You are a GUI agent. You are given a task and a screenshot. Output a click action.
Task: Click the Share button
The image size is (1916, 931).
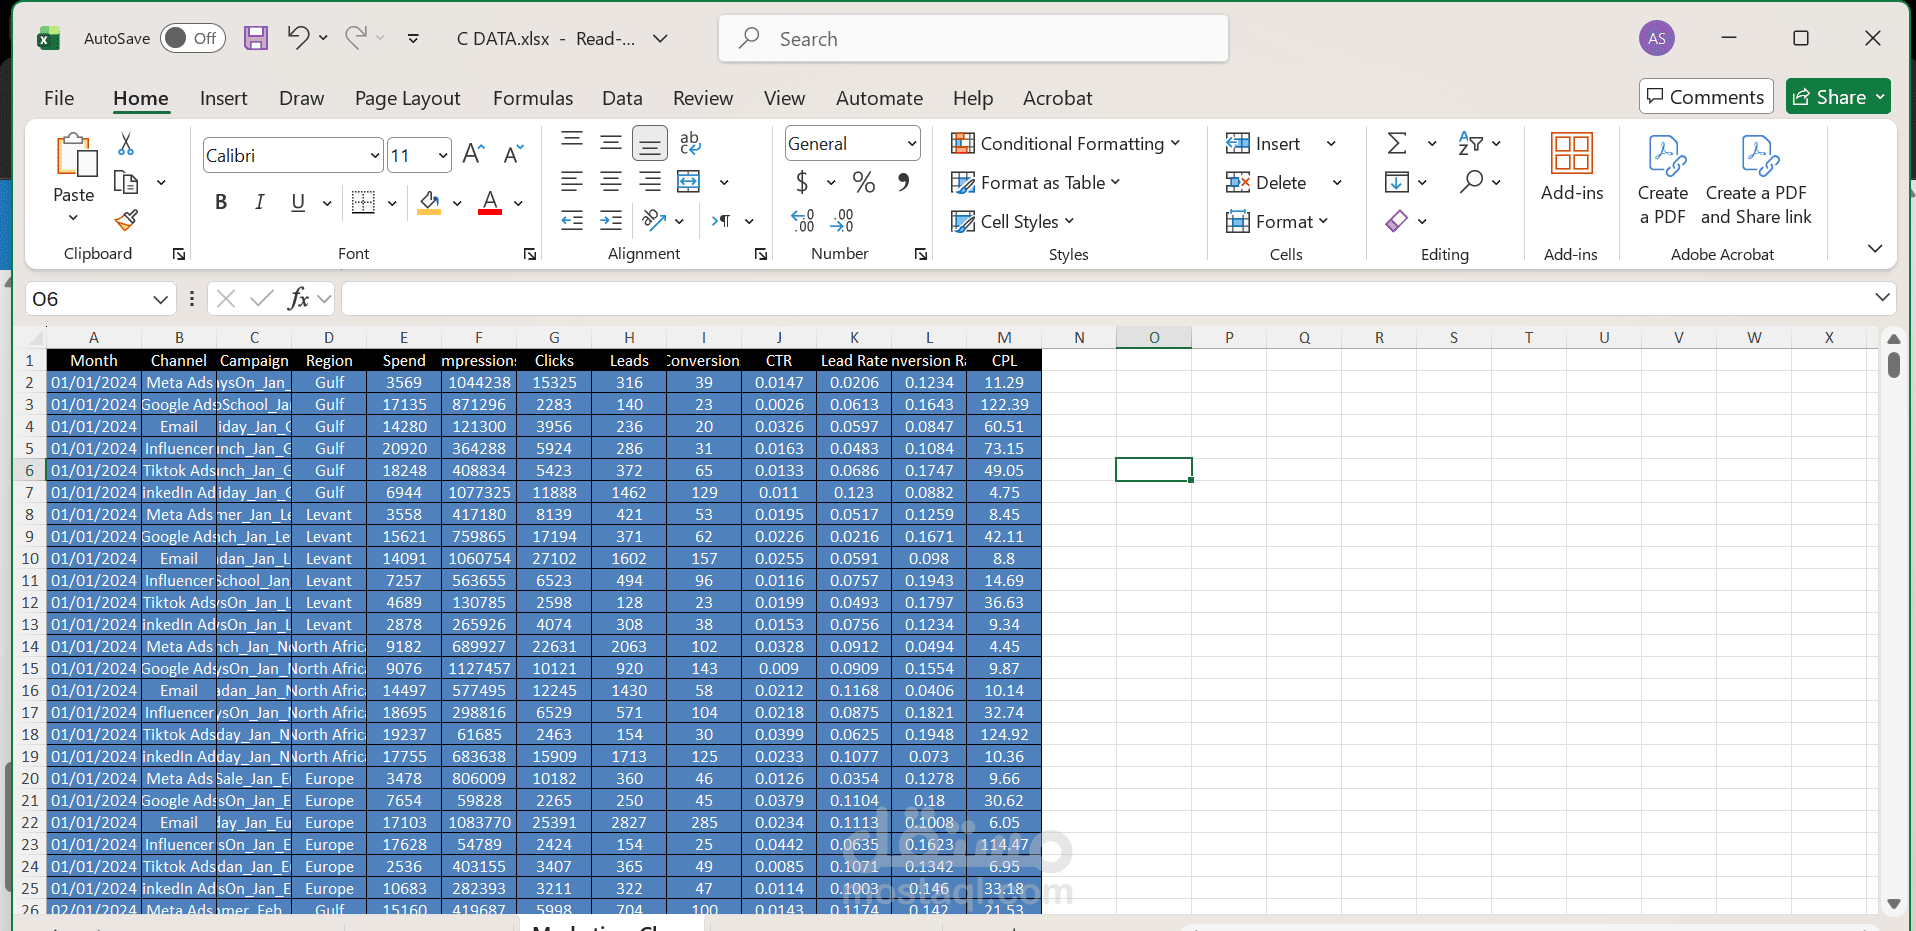pyautogui.click(x=1838, y=97)
